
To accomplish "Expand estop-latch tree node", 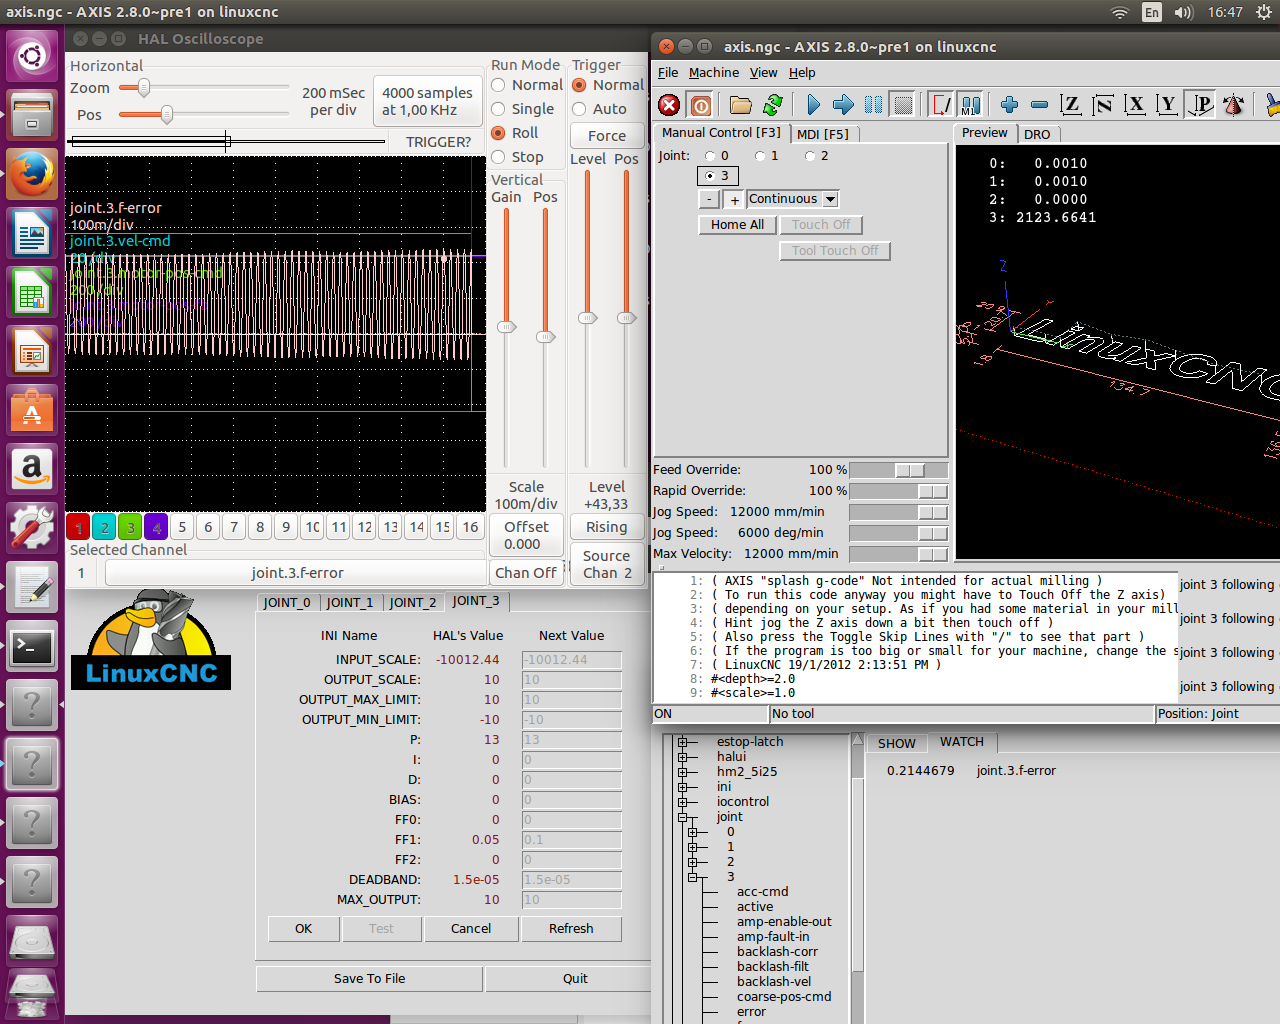I will (683, 742).
